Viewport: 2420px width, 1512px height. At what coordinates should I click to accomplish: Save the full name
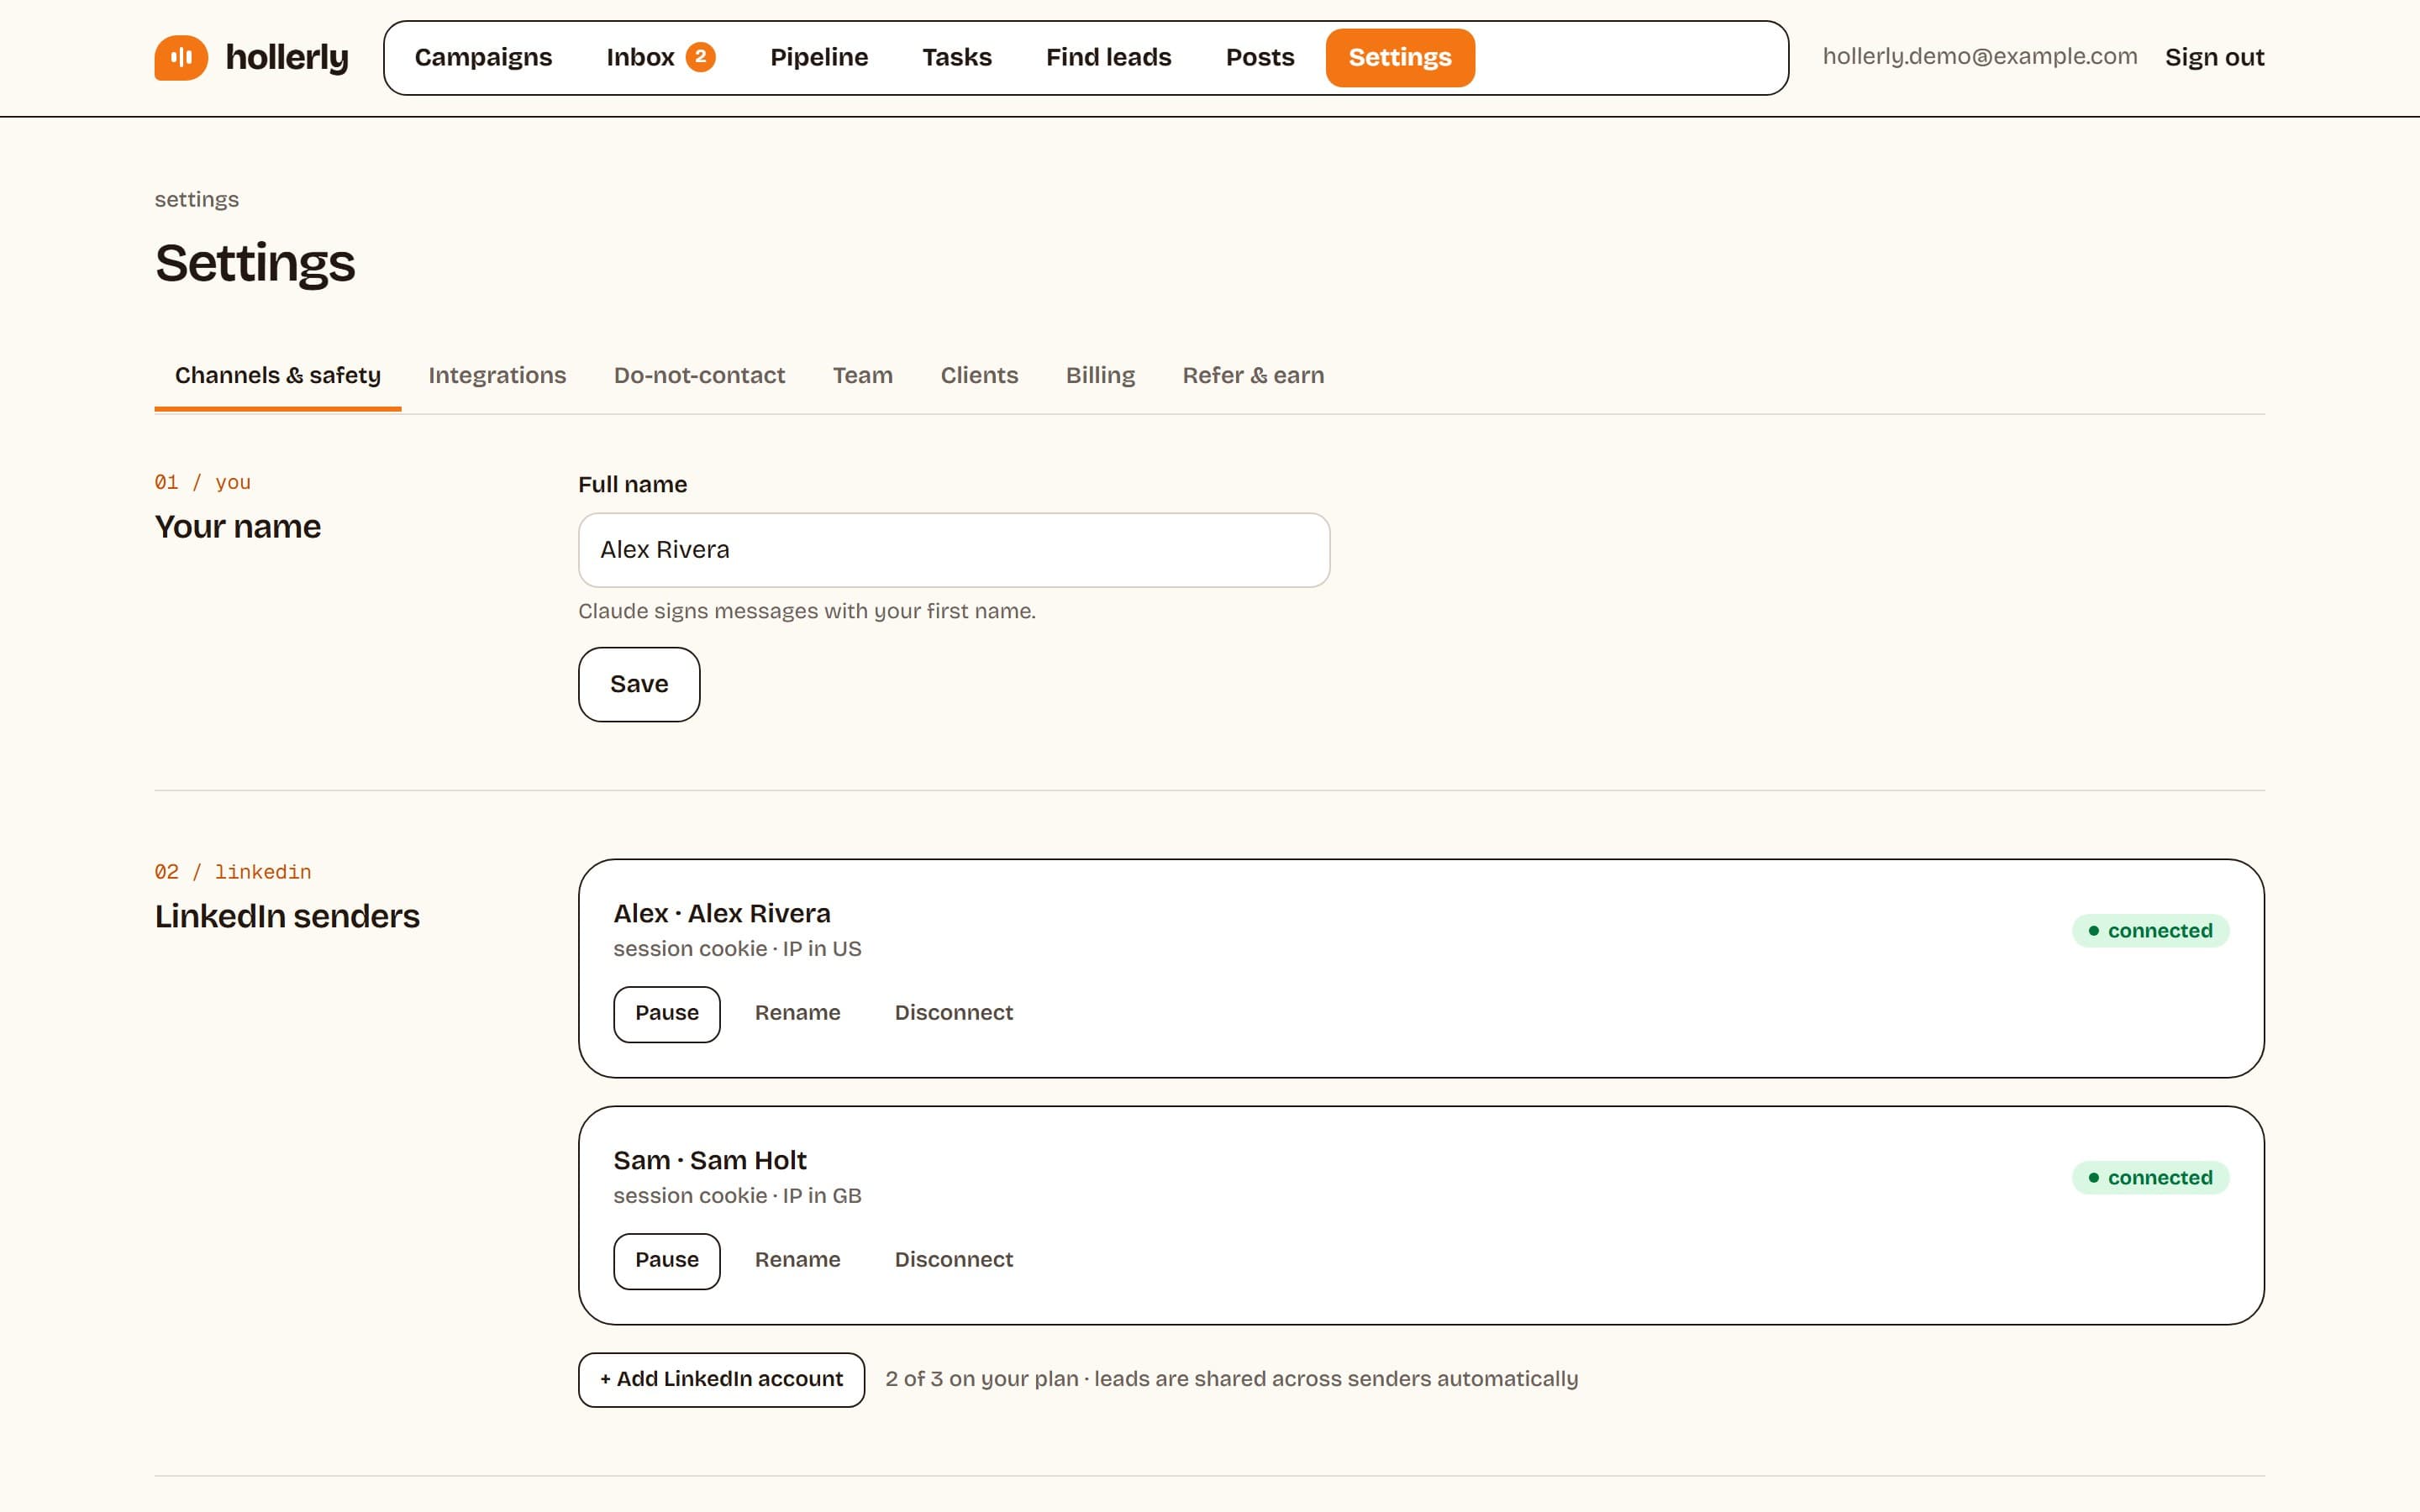639,684
